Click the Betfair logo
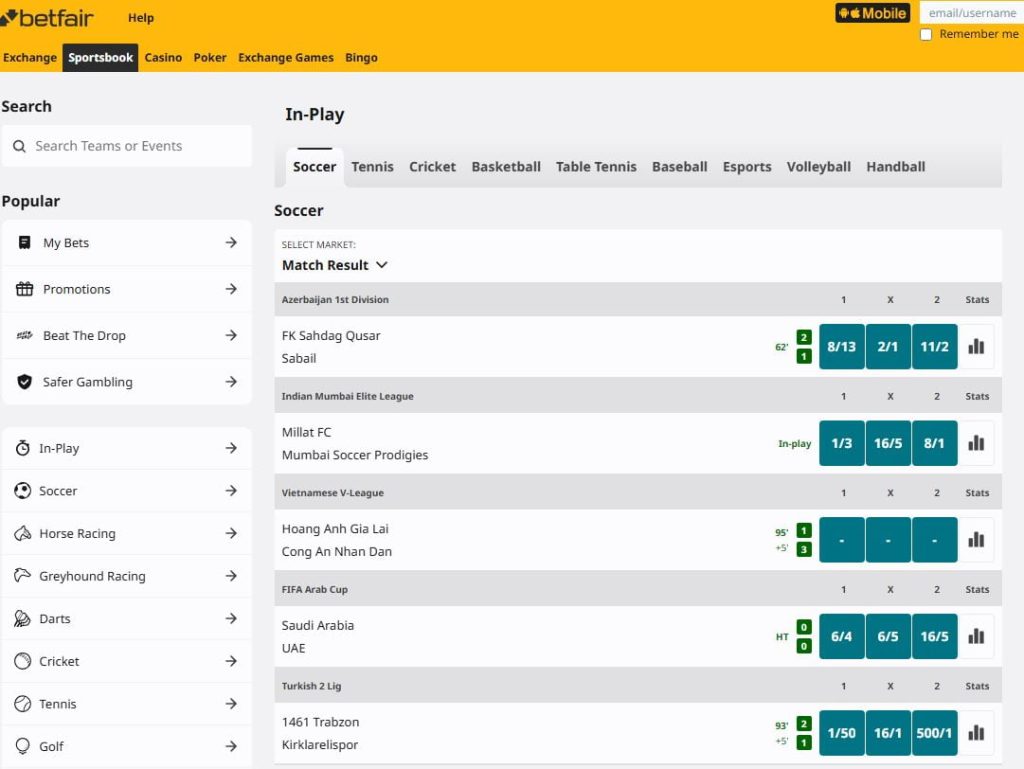Viewport: 1024px width, 769px height. point(47,18)
